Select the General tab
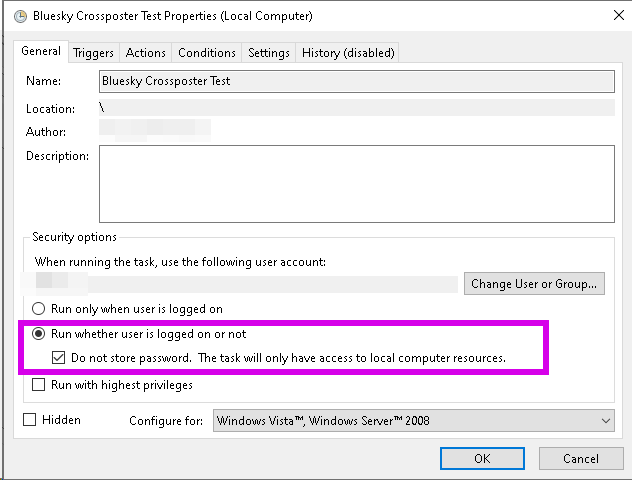Screen dimensions: 632x480 click(42, 51)
